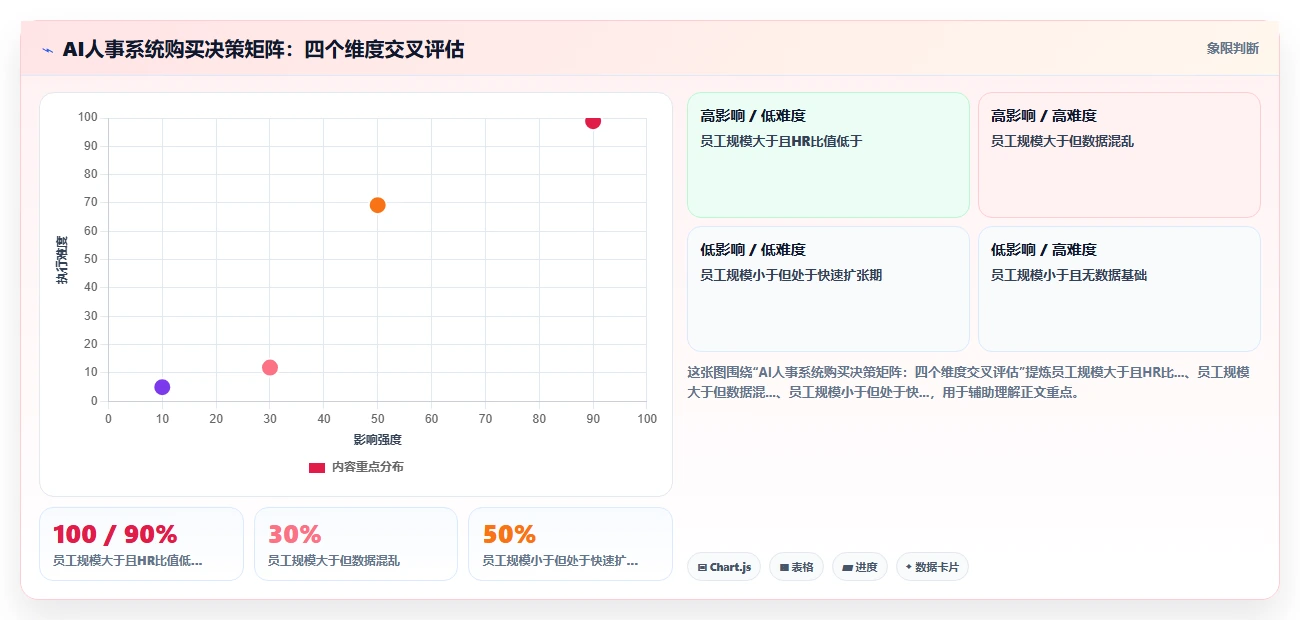Click the 数据卡片 tag chip
Screen dimensions: 1300x620
(932, 567)
